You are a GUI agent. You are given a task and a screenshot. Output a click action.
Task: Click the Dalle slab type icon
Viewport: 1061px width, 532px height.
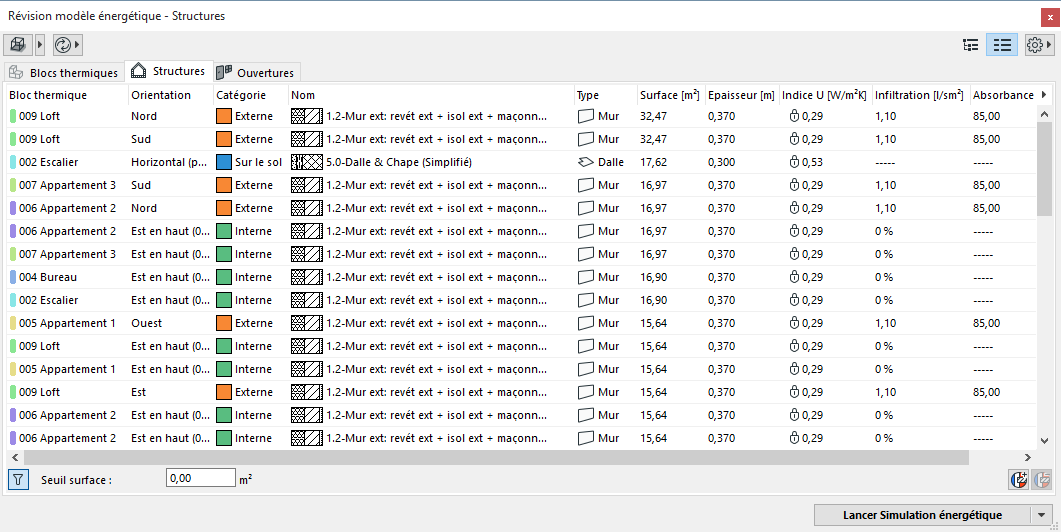point(585,162)
